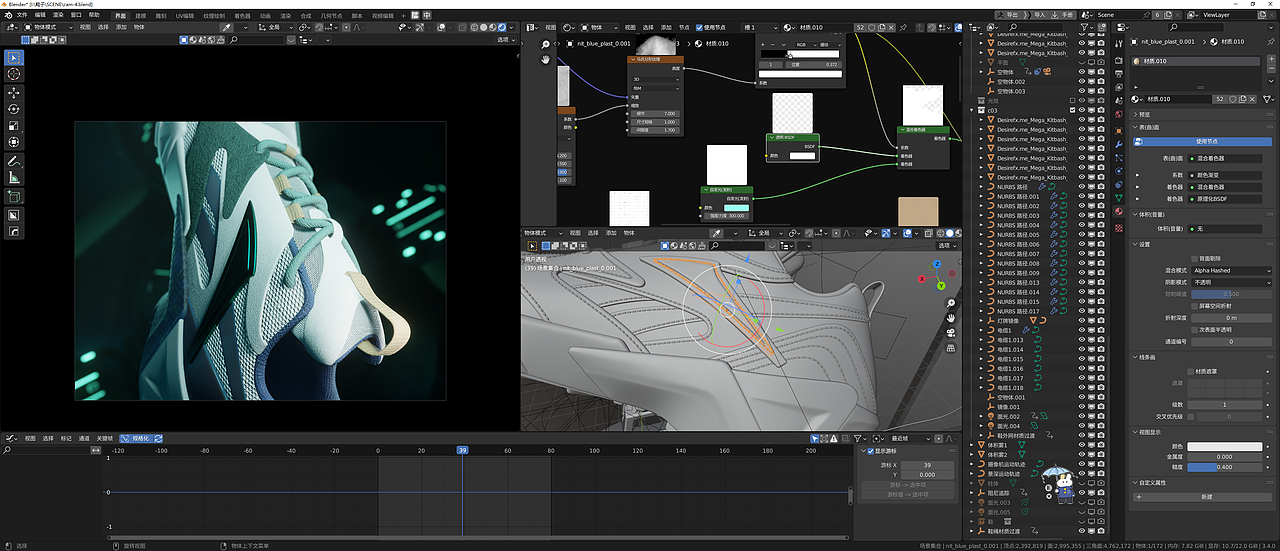Image resolution: width=1280 pixels, height=551 pixels.
Task: Select the Measure ruler tool
Action: [x=14, y=178]
